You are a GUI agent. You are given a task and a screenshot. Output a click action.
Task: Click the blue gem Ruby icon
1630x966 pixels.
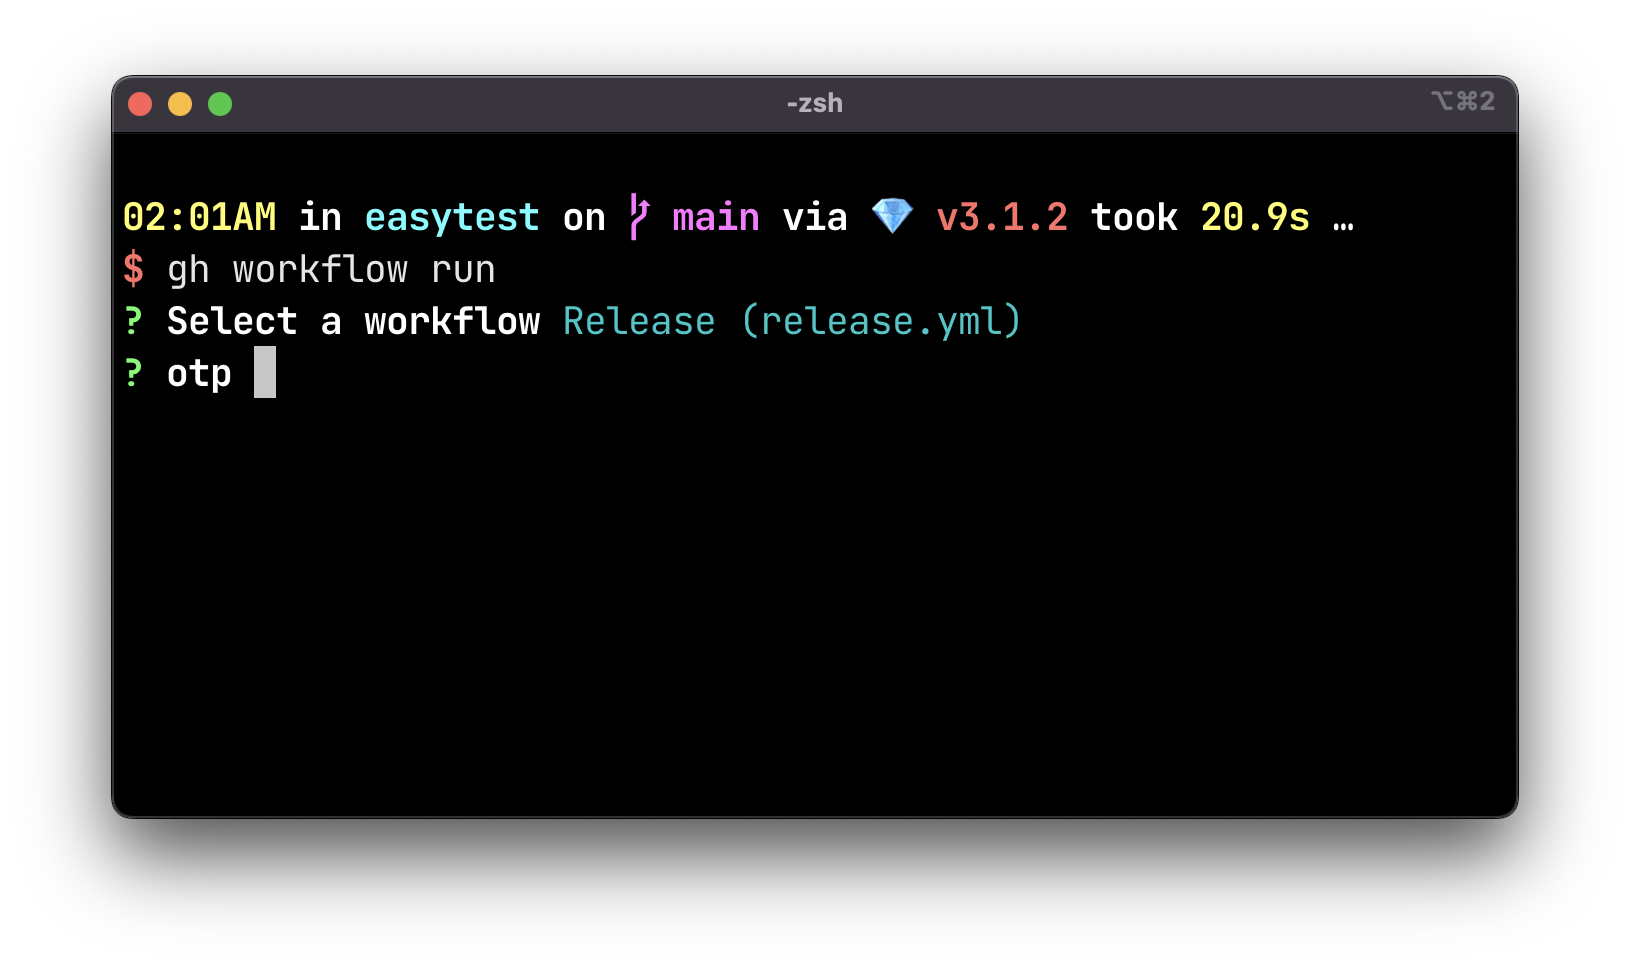[892, 216]
